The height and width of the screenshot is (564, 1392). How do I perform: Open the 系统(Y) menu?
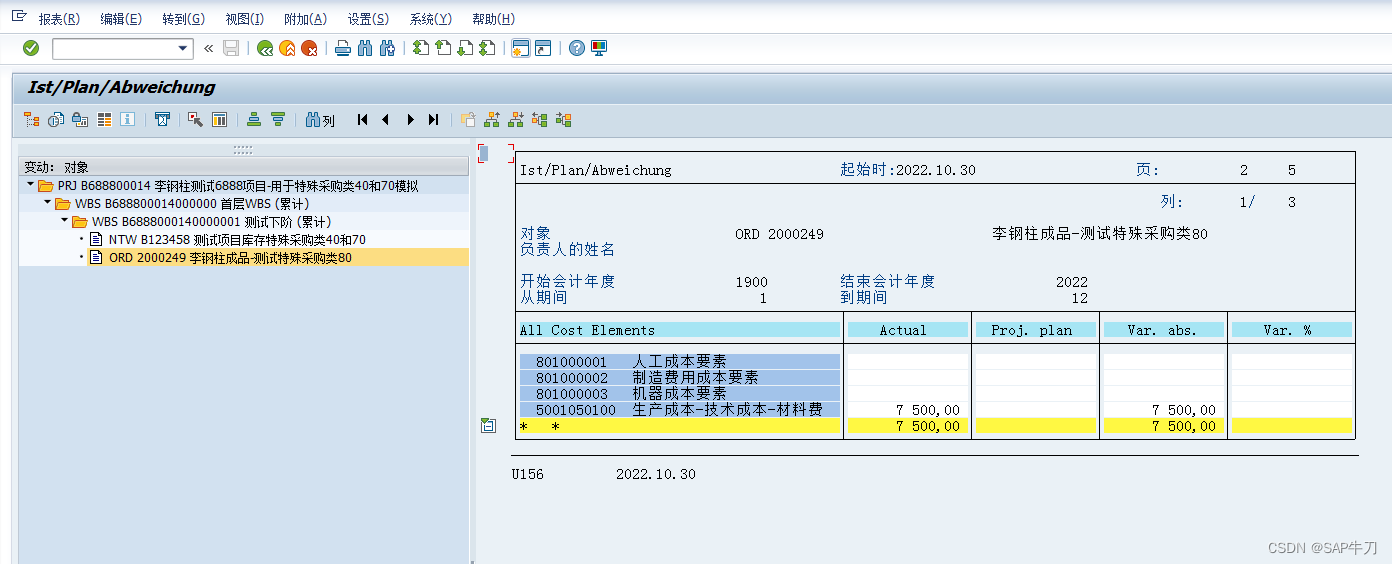[430, 19]
